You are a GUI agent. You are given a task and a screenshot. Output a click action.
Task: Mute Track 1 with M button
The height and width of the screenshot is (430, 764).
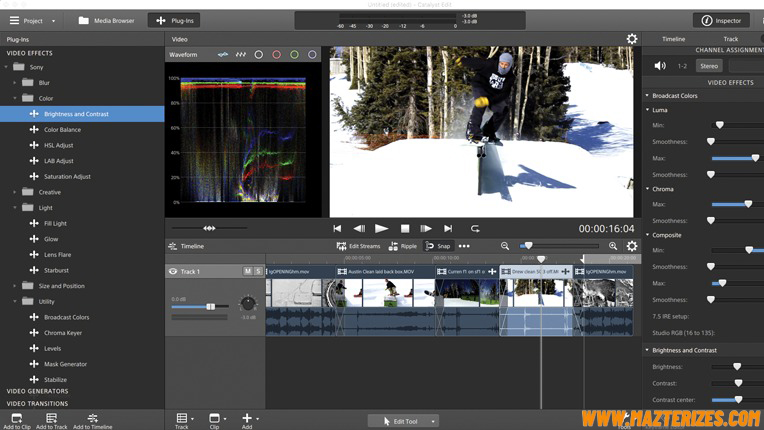click(x=248, y=271)
